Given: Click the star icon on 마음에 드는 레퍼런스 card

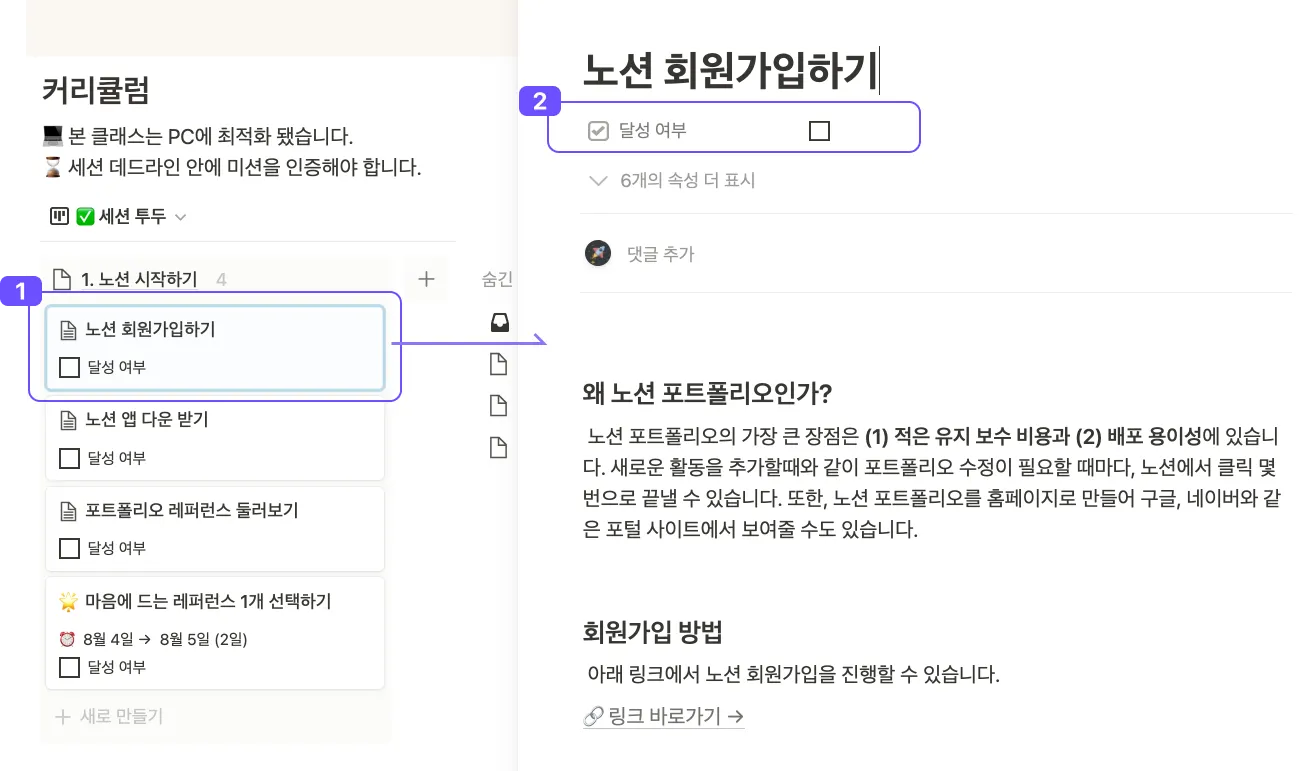Looking at the screenshot, I should click(68, 601).
